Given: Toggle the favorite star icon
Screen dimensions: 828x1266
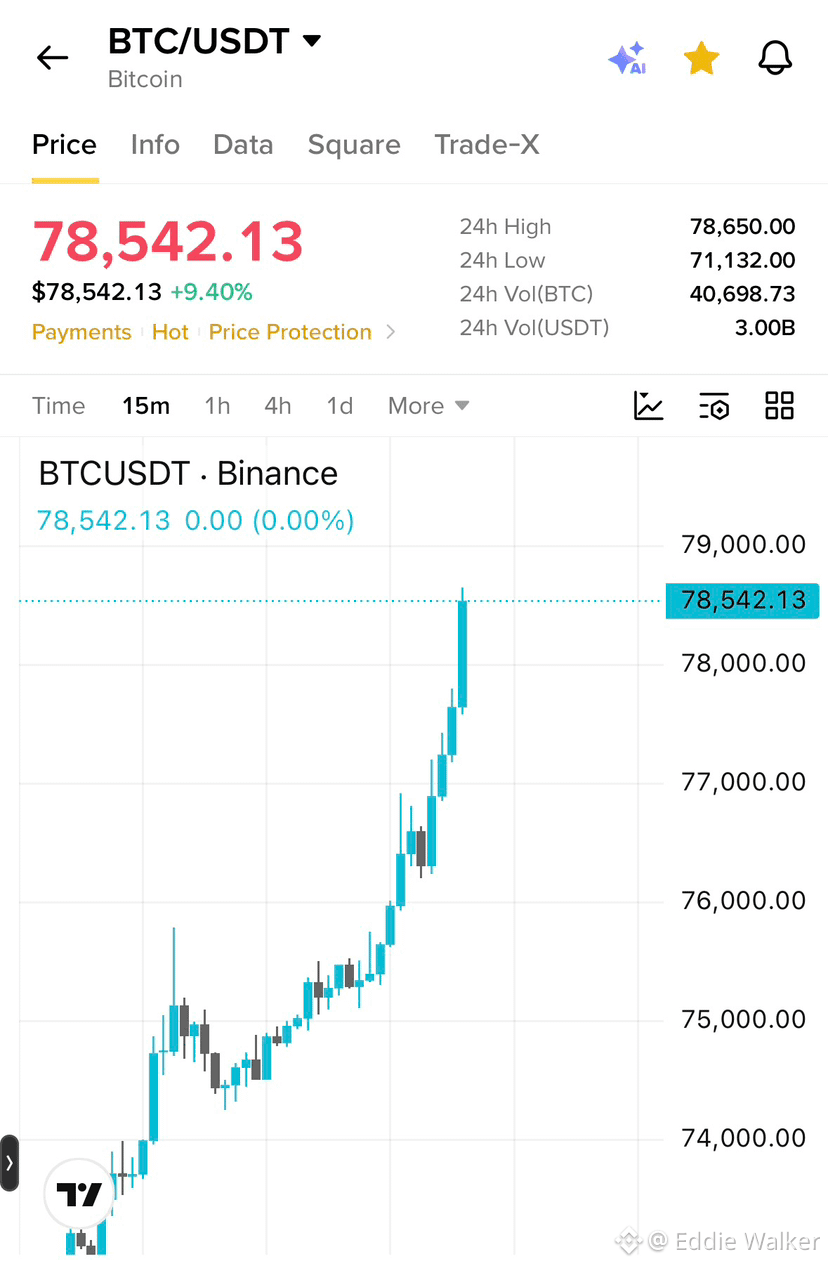Looking at the screenshot, I should coord(701,59).
